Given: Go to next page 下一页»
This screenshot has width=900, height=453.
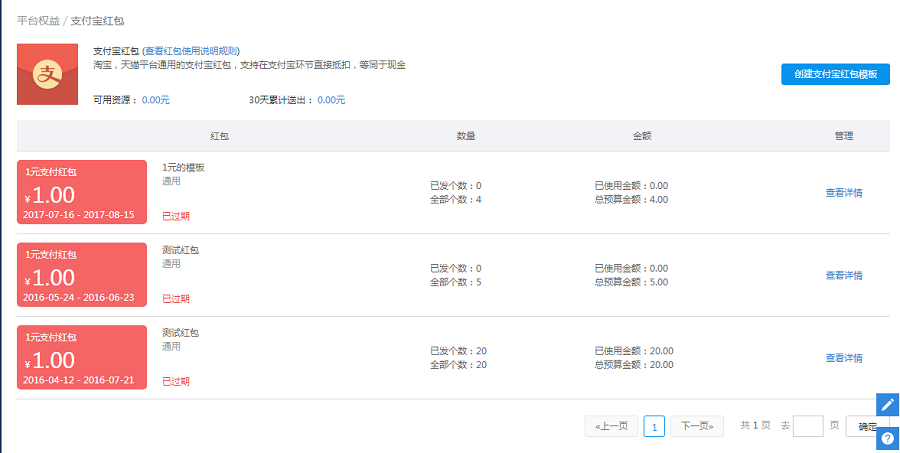Looking at the screenshot, I should [x=697, y=426].
